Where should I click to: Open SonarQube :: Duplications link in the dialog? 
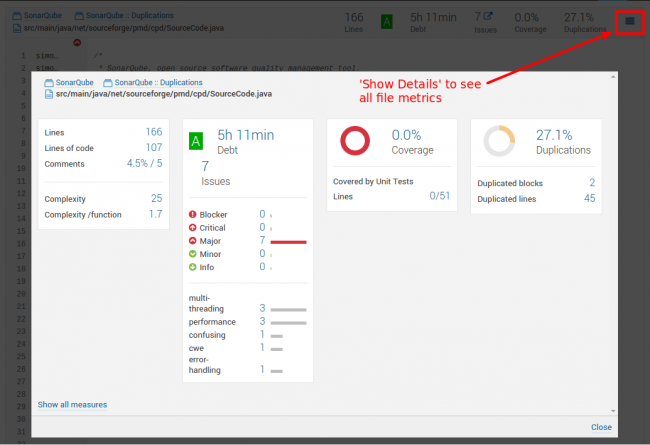click(158, 83)
